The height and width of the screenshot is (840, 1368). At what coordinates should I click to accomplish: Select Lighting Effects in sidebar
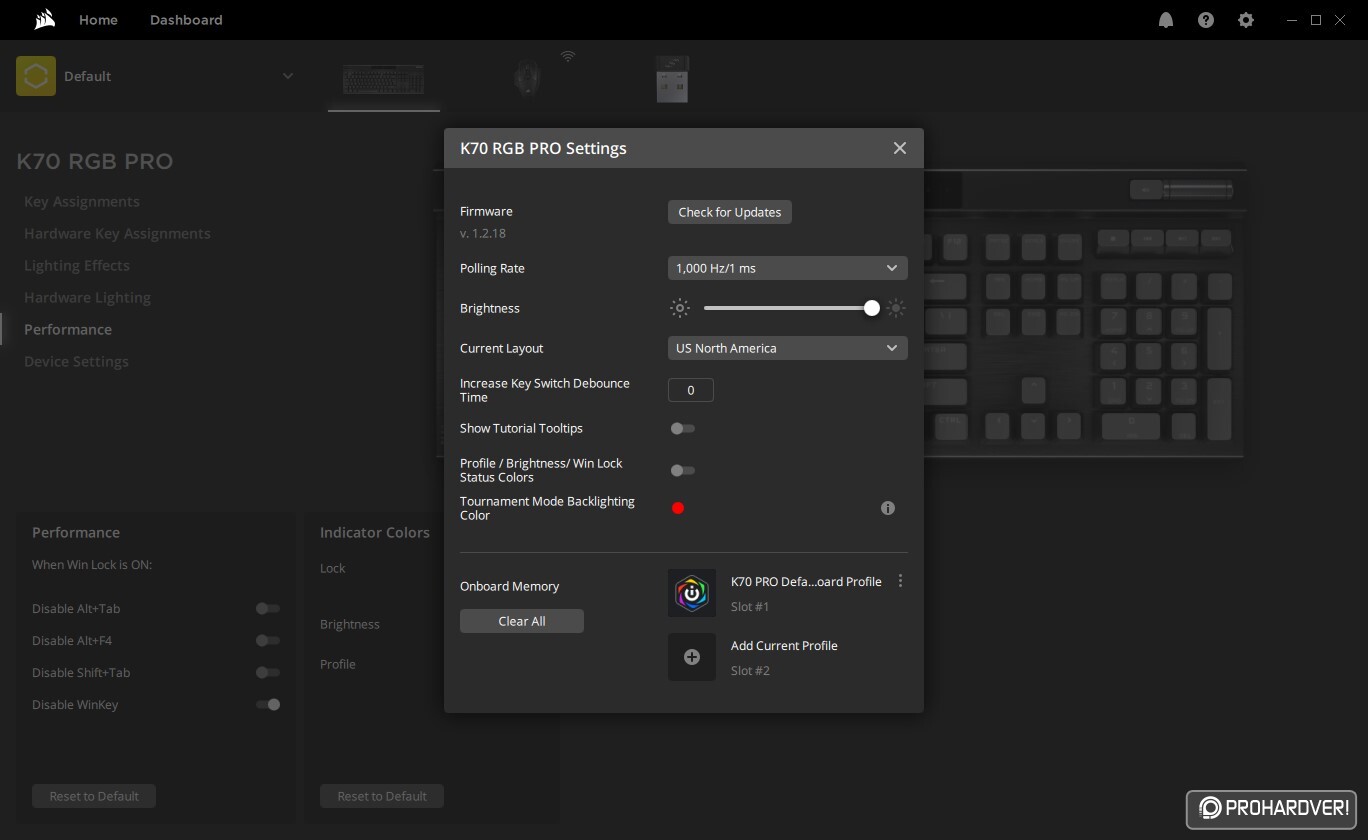77,265
